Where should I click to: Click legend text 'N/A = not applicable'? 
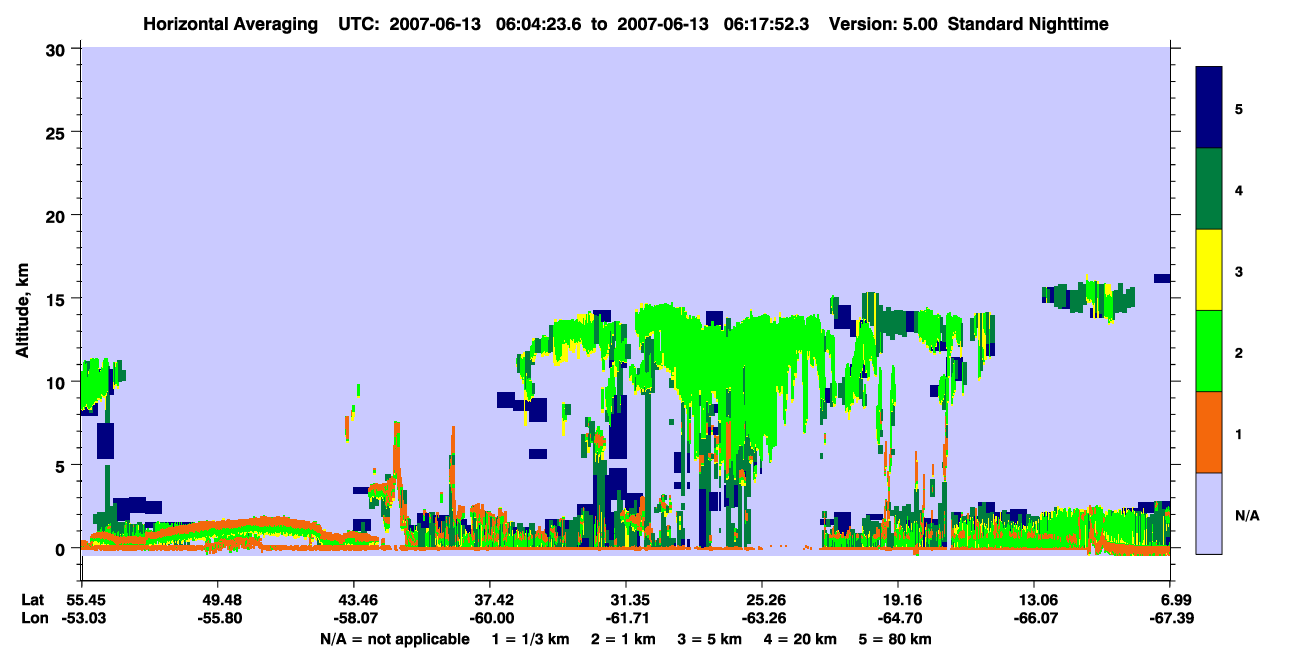[395, 639]
